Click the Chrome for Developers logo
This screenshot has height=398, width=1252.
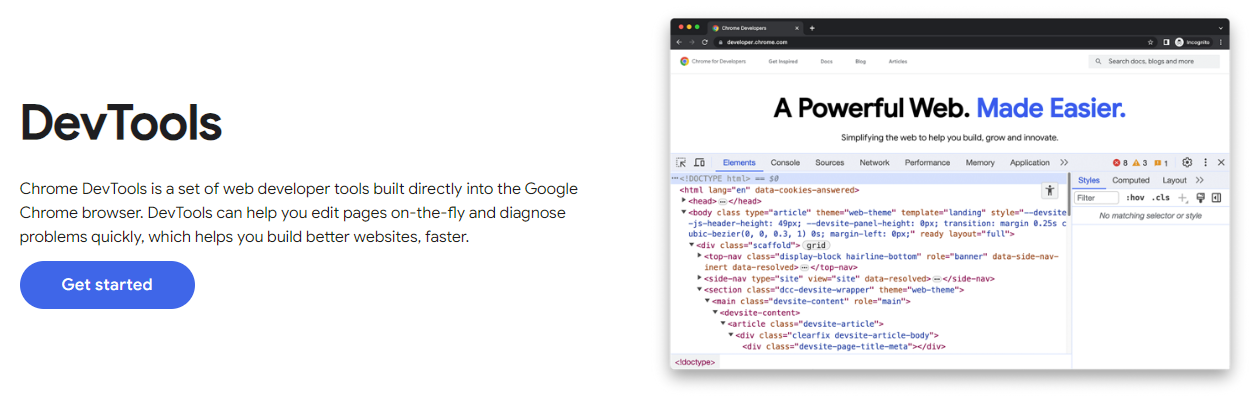[x=713, y=61]
